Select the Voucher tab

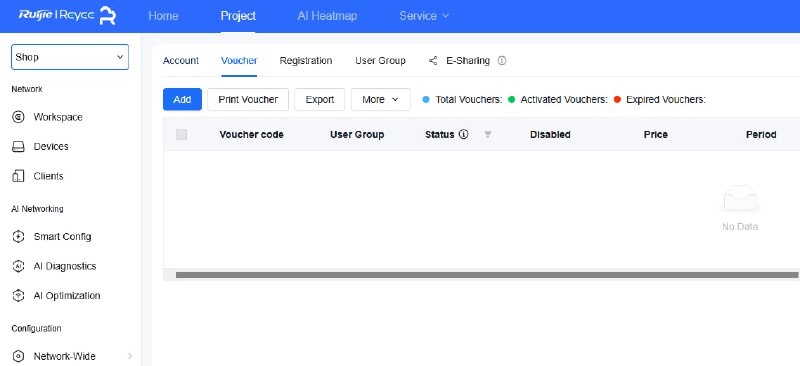(x=239, y=61)
